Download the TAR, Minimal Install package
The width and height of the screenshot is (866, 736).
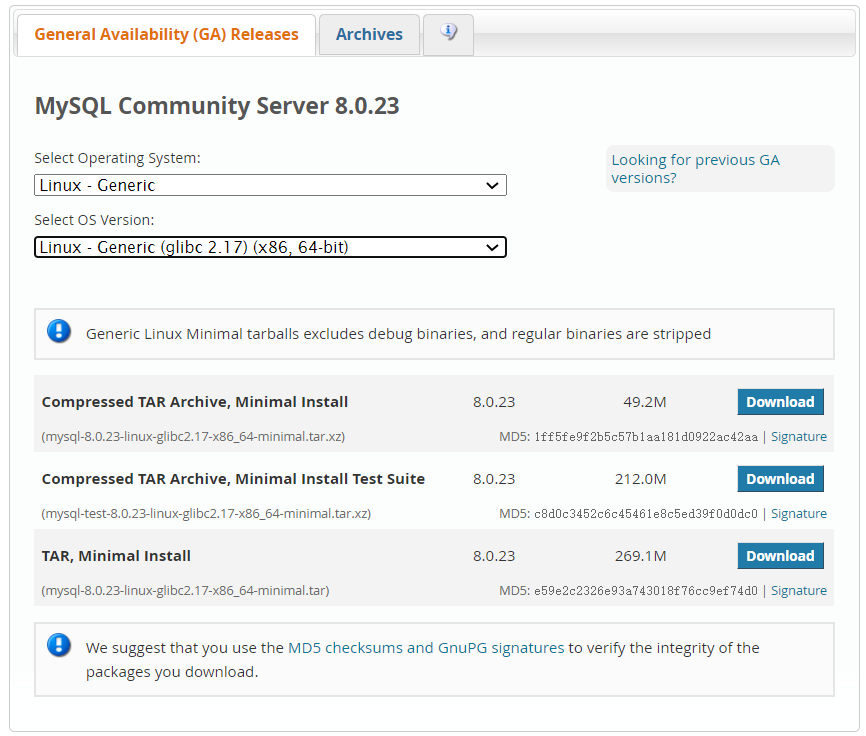click(780, 555)
